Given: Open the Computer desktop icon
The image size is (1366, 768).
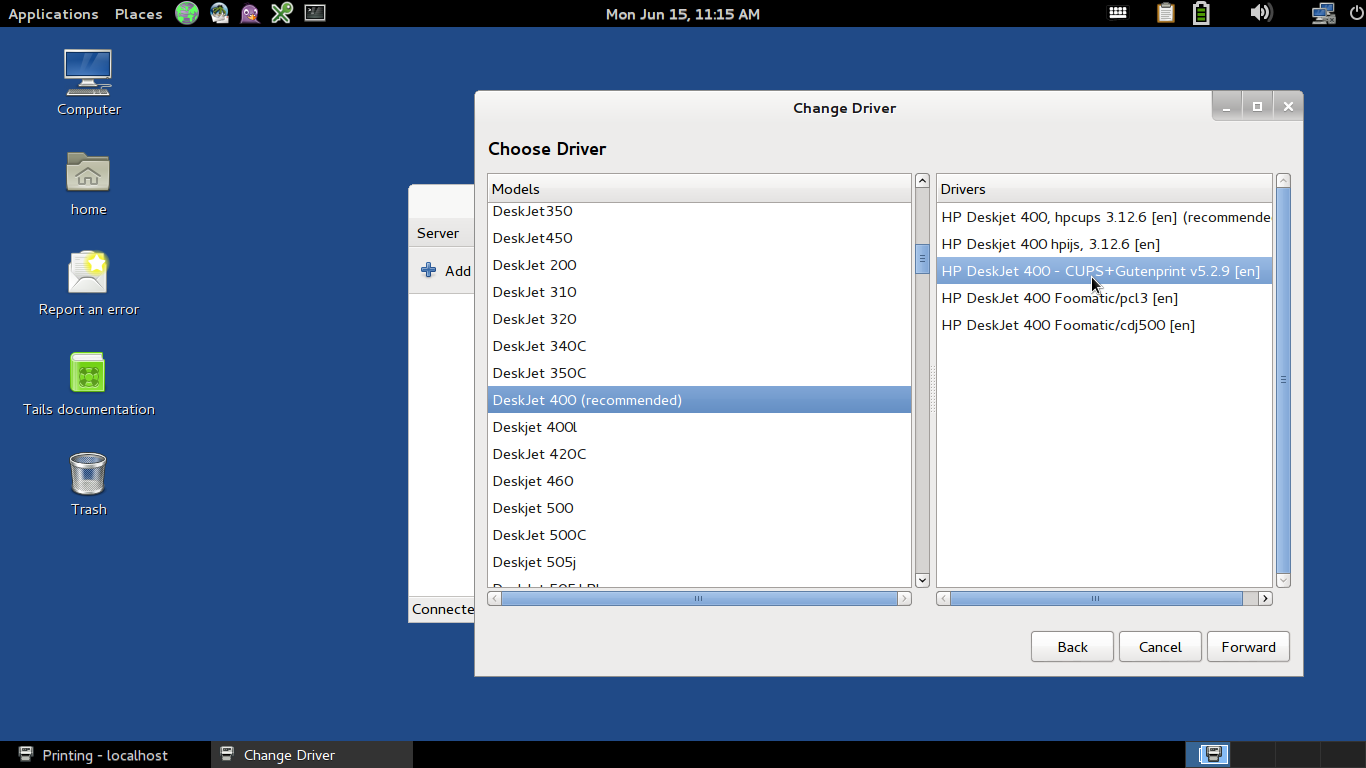Looking at the screenshot, I should [x=88, y=83].
